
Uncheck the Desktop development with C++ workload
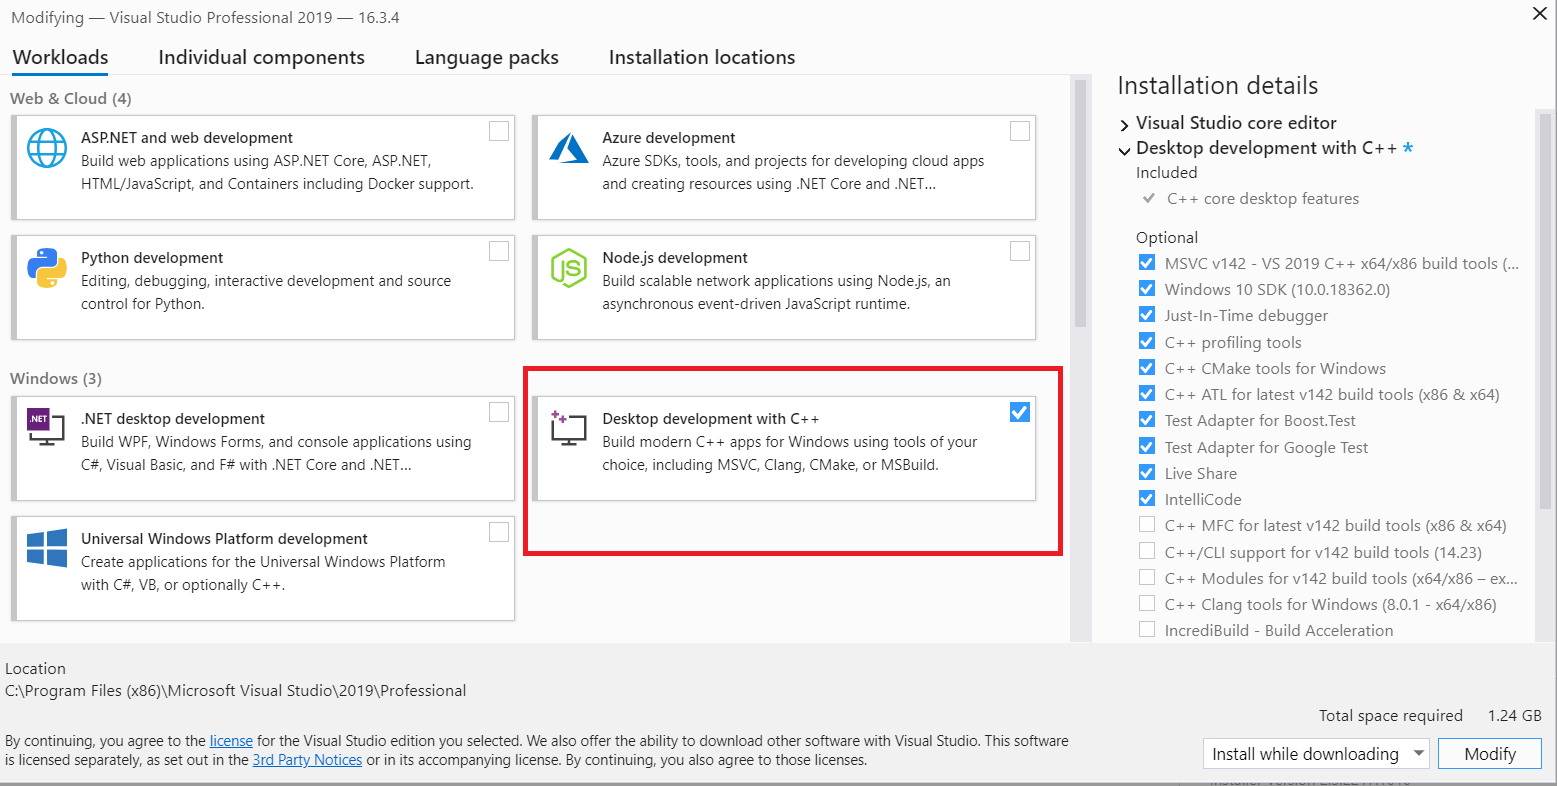1019,412
